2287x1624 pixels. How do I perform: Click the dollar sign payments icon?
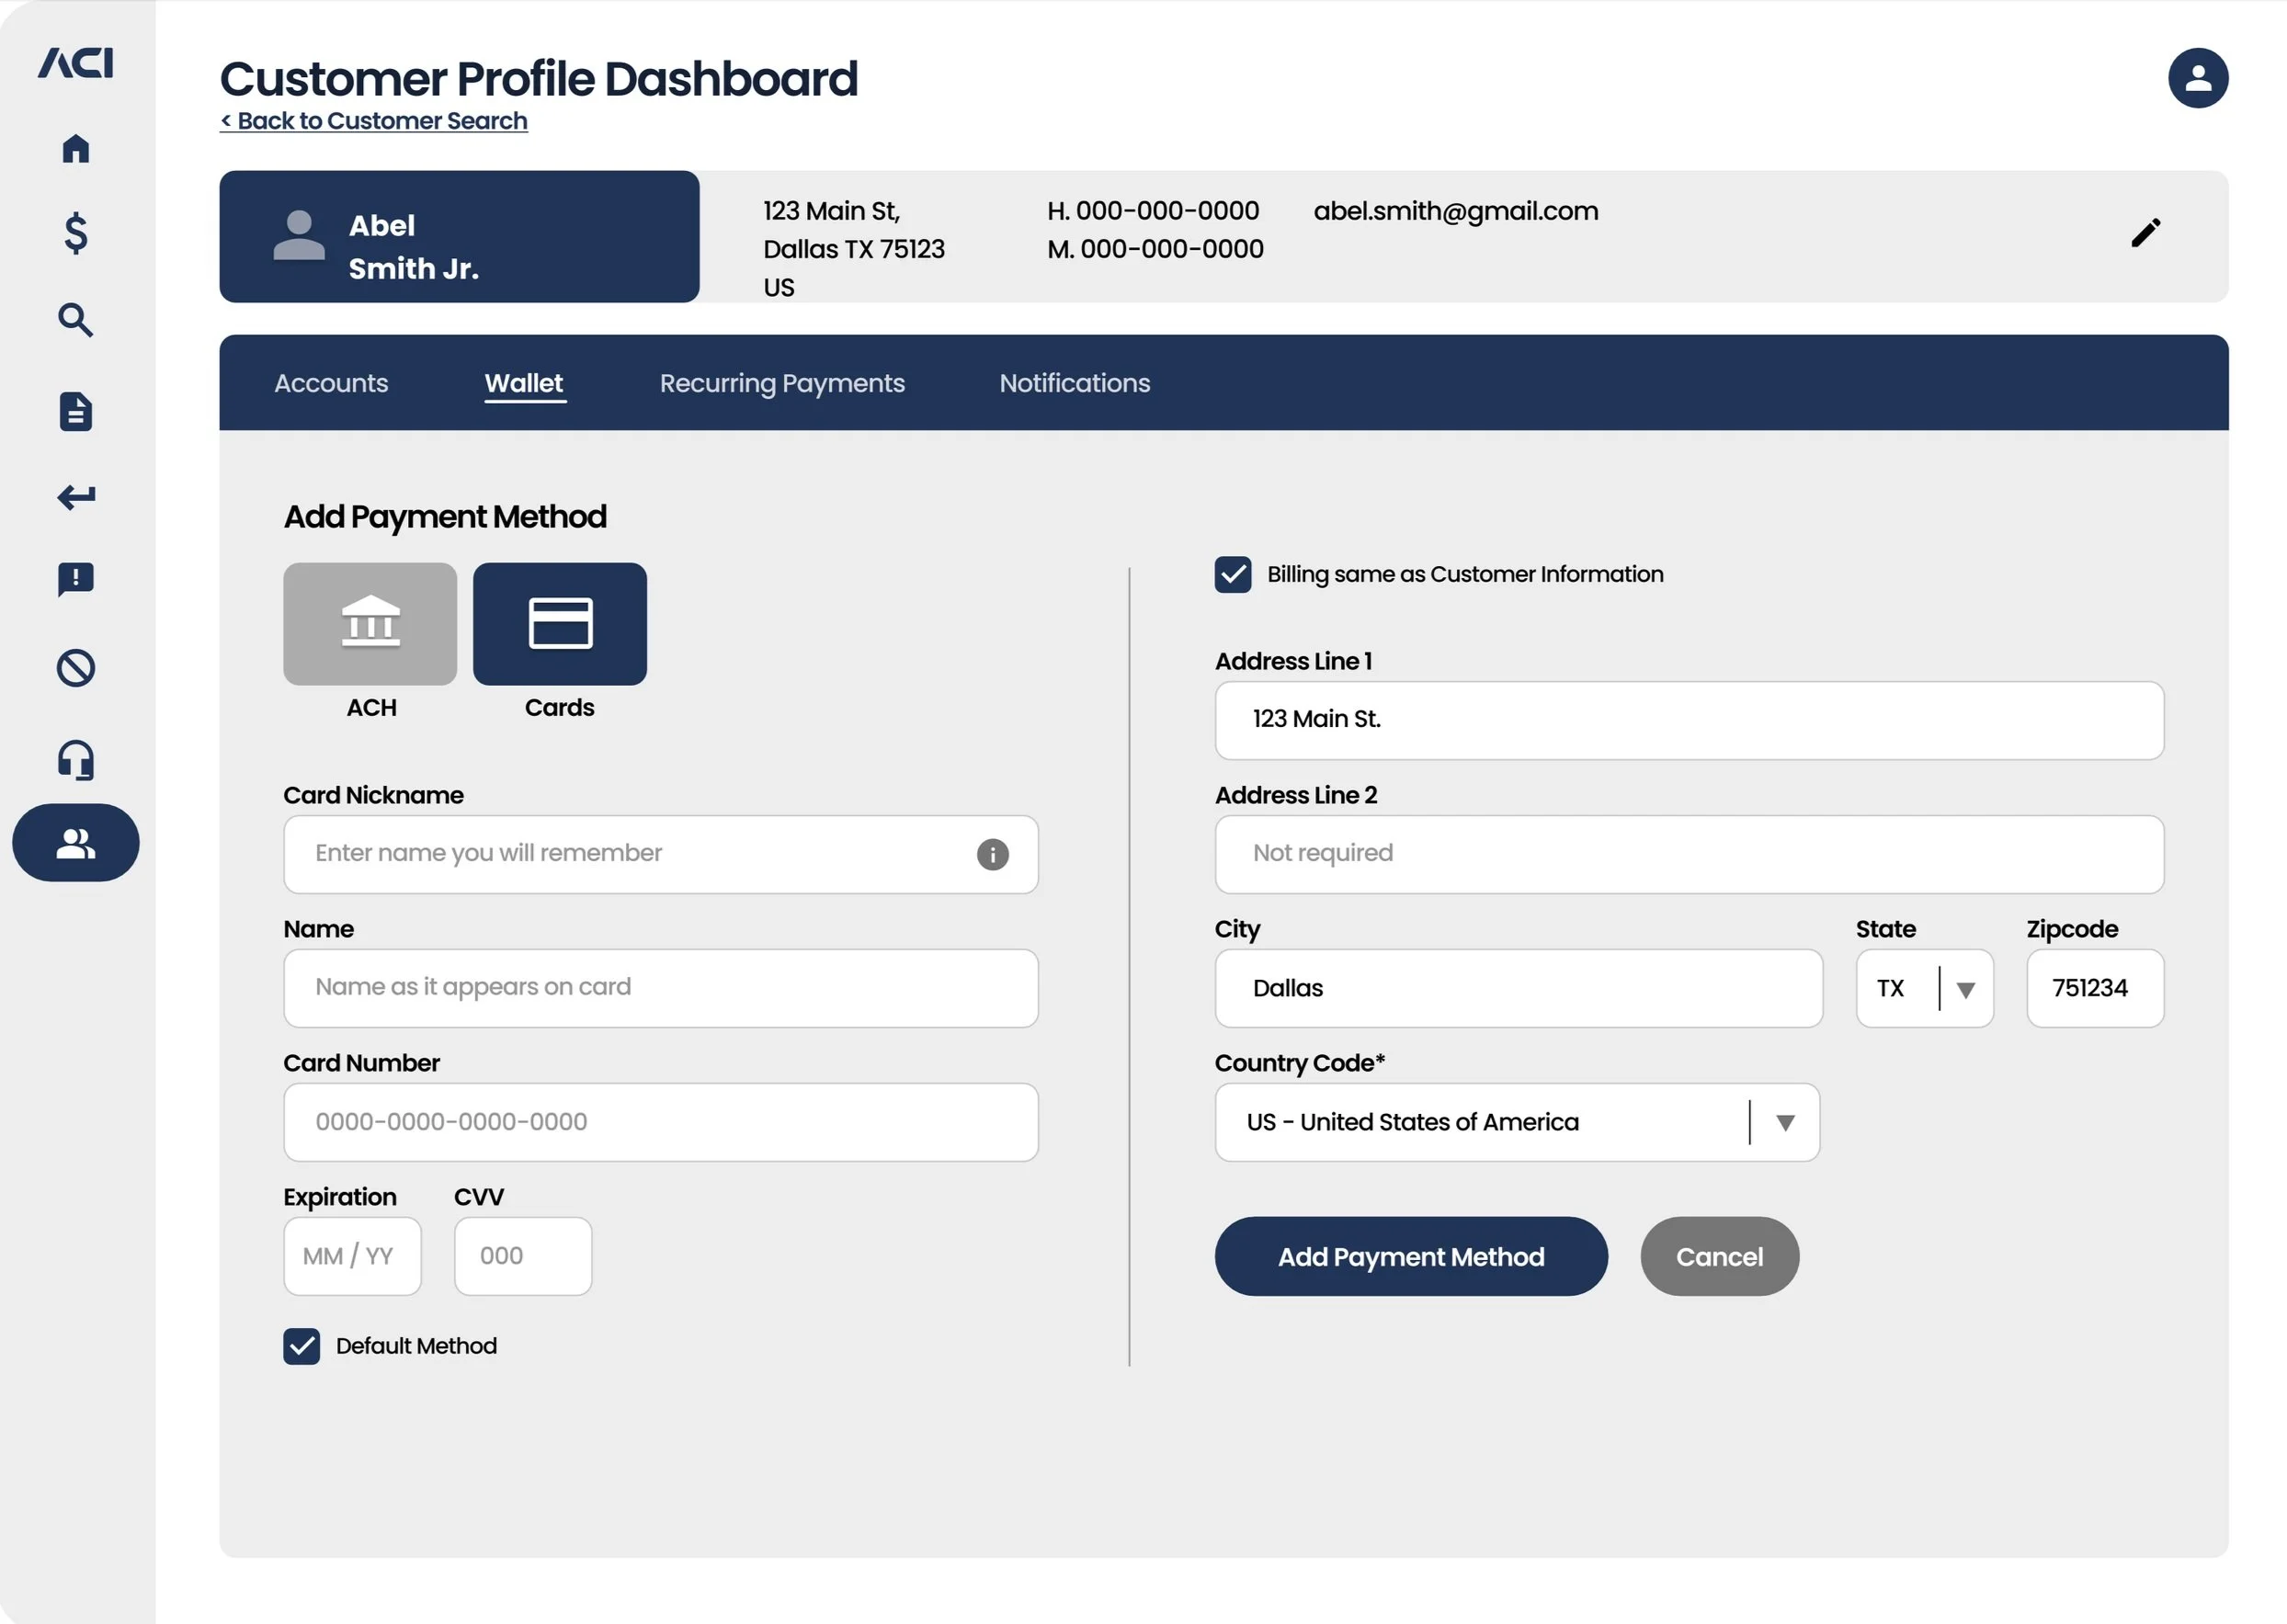pyautogui.click(x=76, y=233)
